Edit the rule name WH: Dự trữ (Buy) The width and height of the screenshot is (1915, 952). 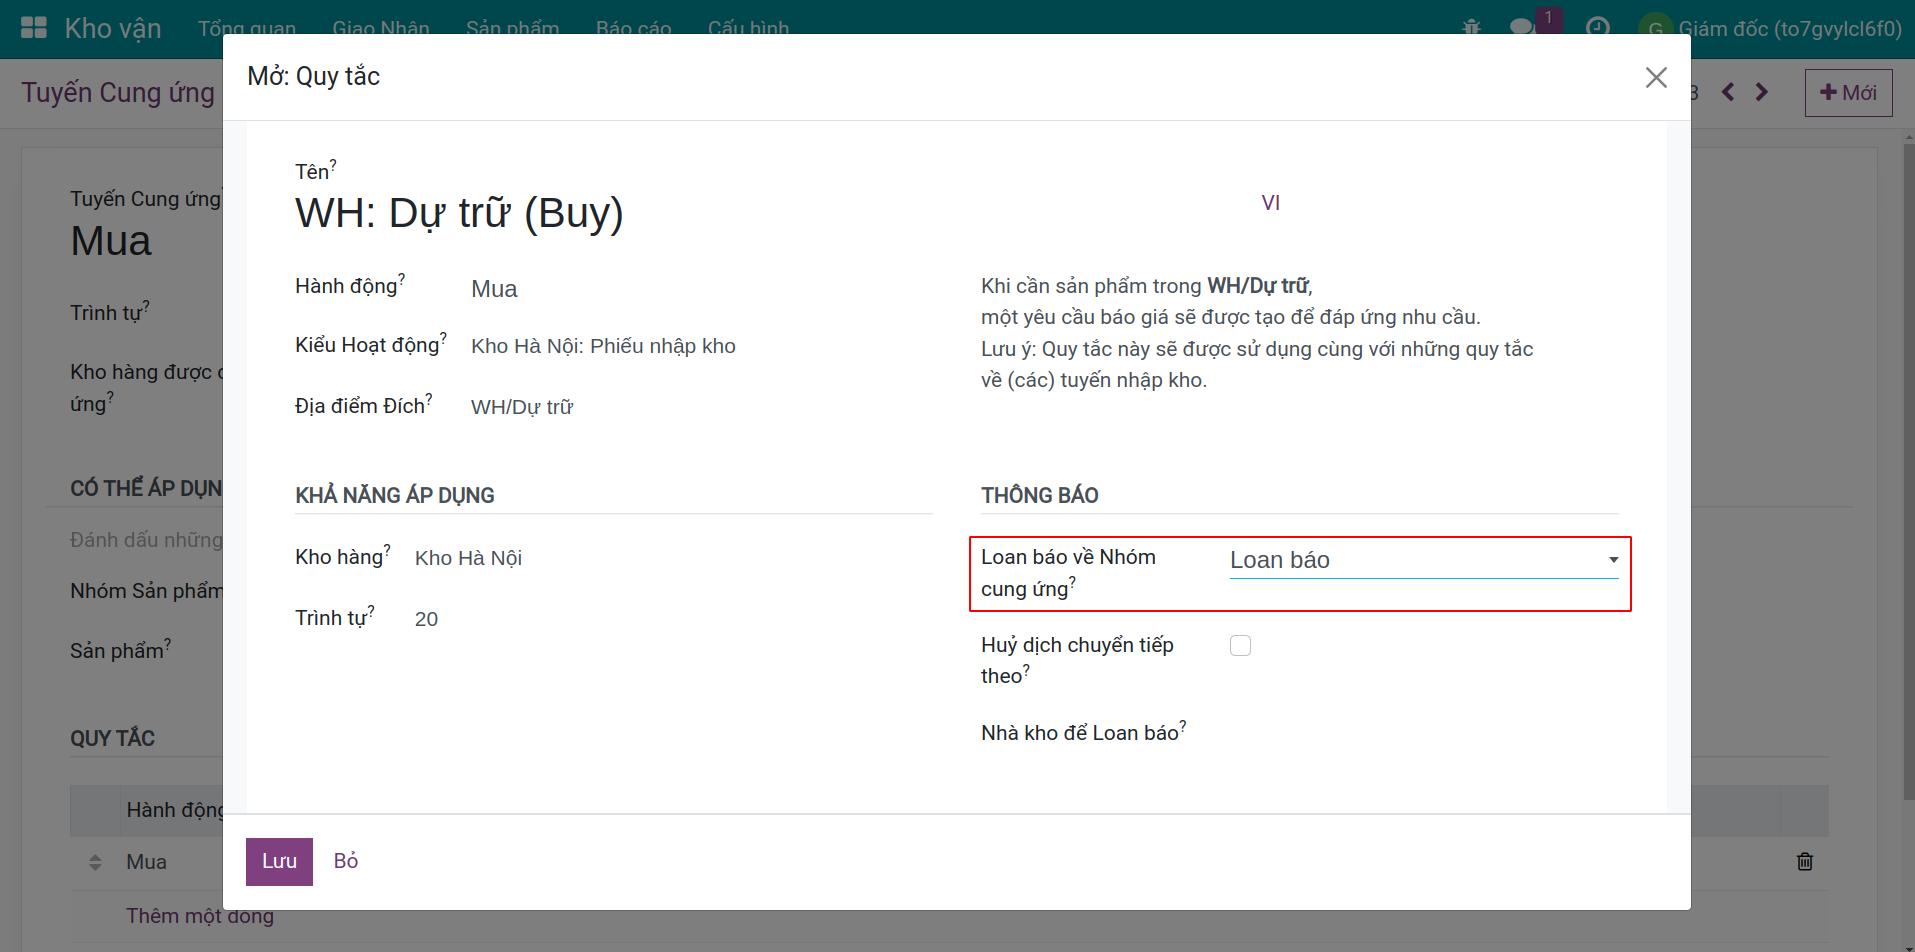click(459, 213)
